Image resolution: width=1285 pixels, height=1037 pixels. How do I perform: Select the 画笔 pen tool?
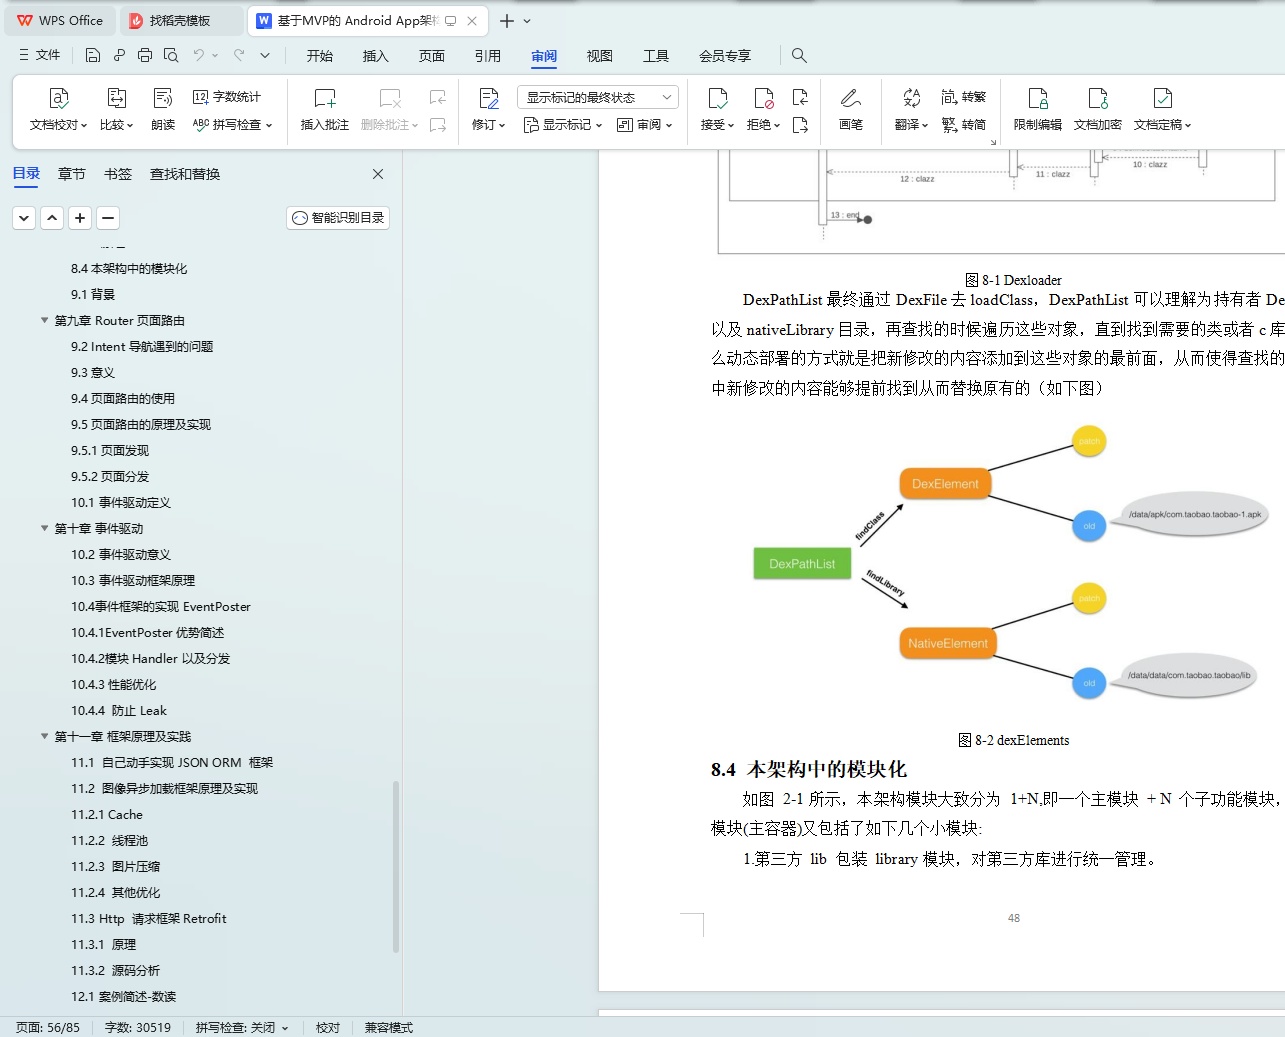[x=851, y=109]
